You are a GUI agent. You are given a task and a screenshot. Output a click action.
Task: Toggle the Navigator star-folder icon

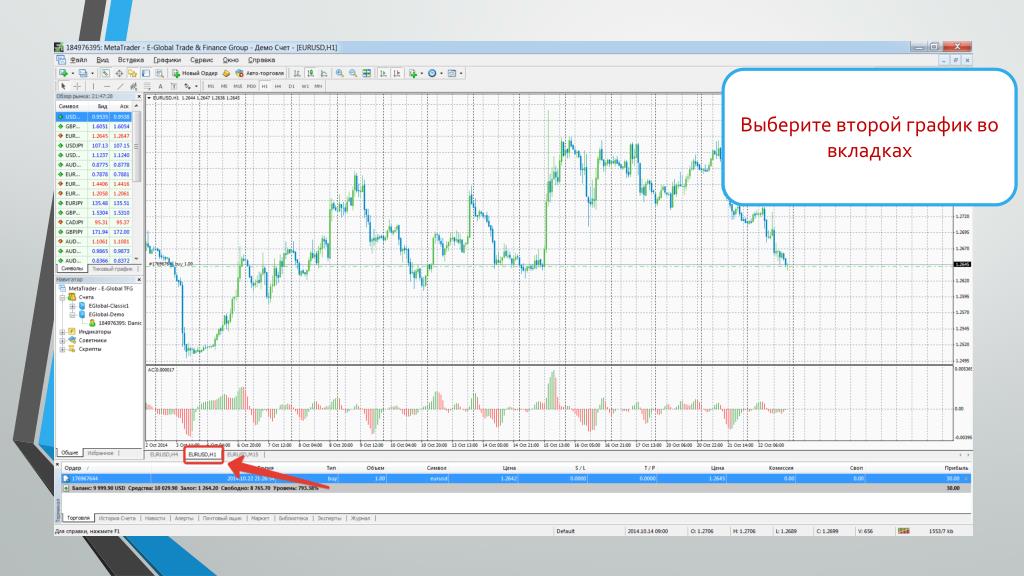[x=132, y=73]
